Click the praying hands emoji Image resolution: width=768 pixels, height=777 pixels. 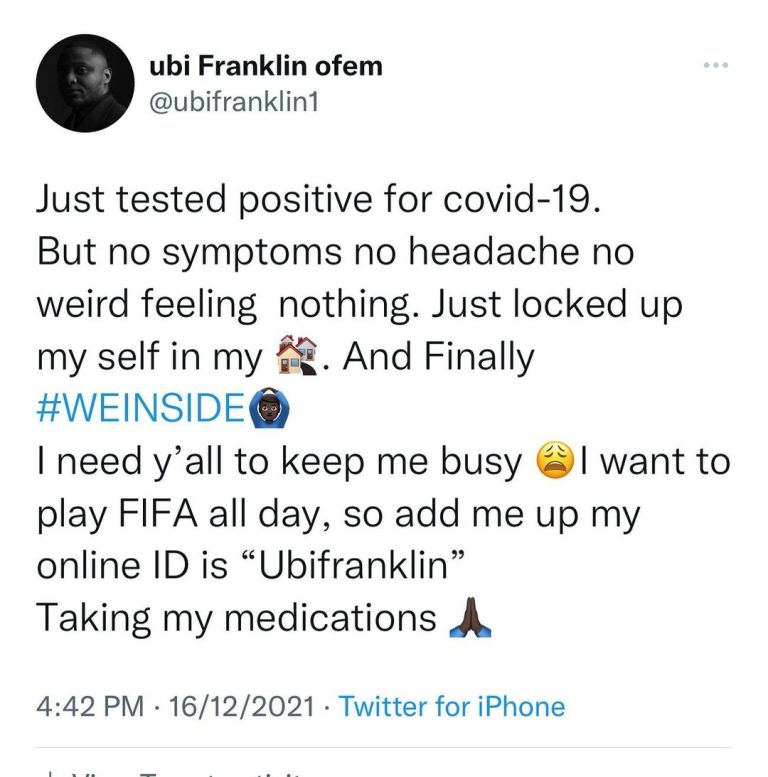pyautogui.click(x=464, y=618)
